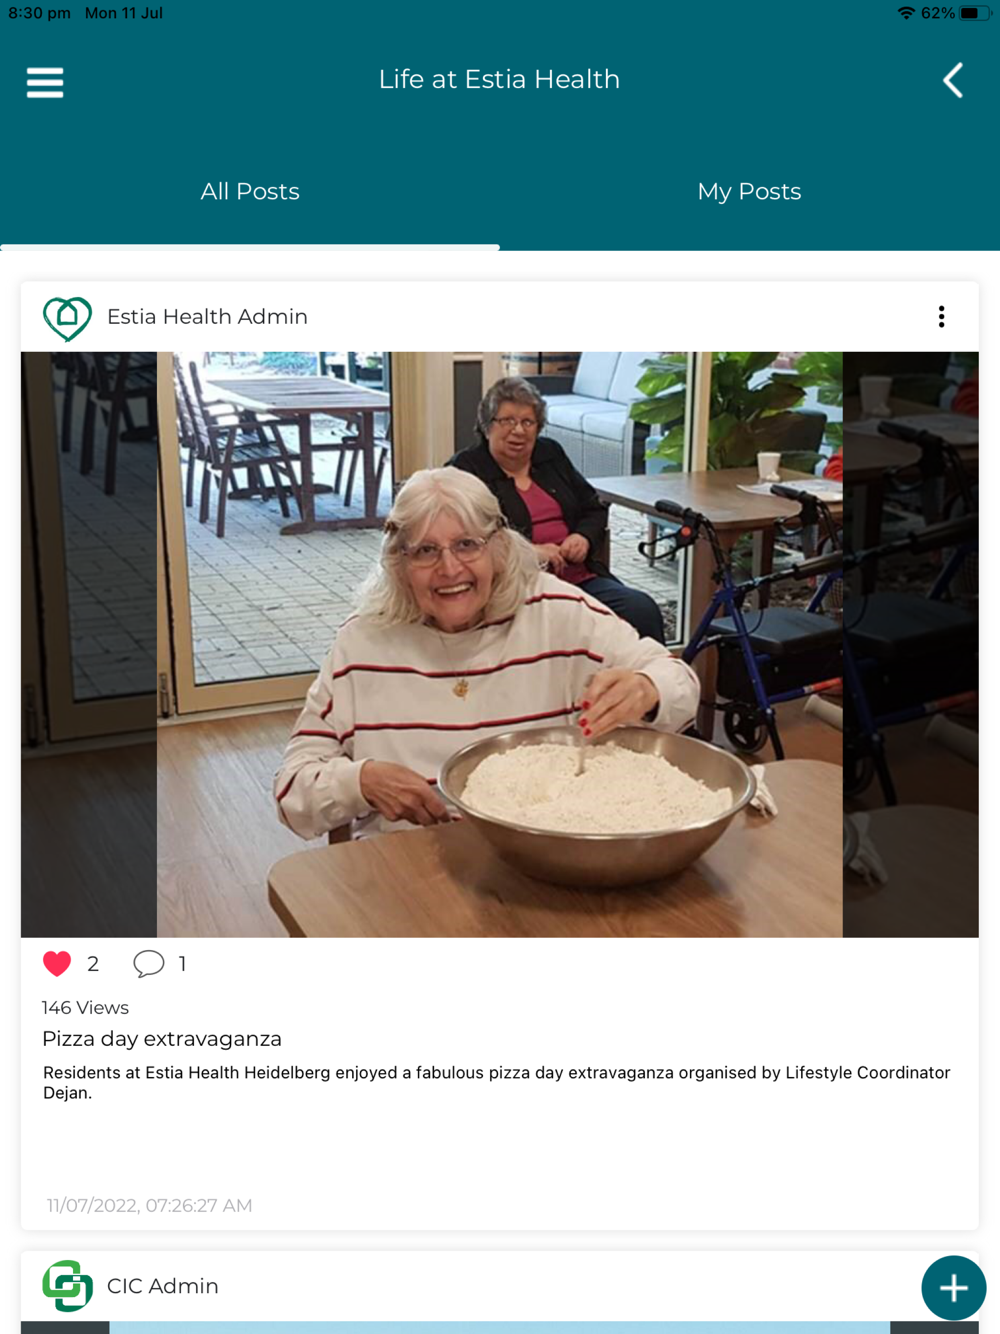Screen dimensions: 1000x1334
Task: Open the three-dot post options menu
Action: [x=941, y=317]
